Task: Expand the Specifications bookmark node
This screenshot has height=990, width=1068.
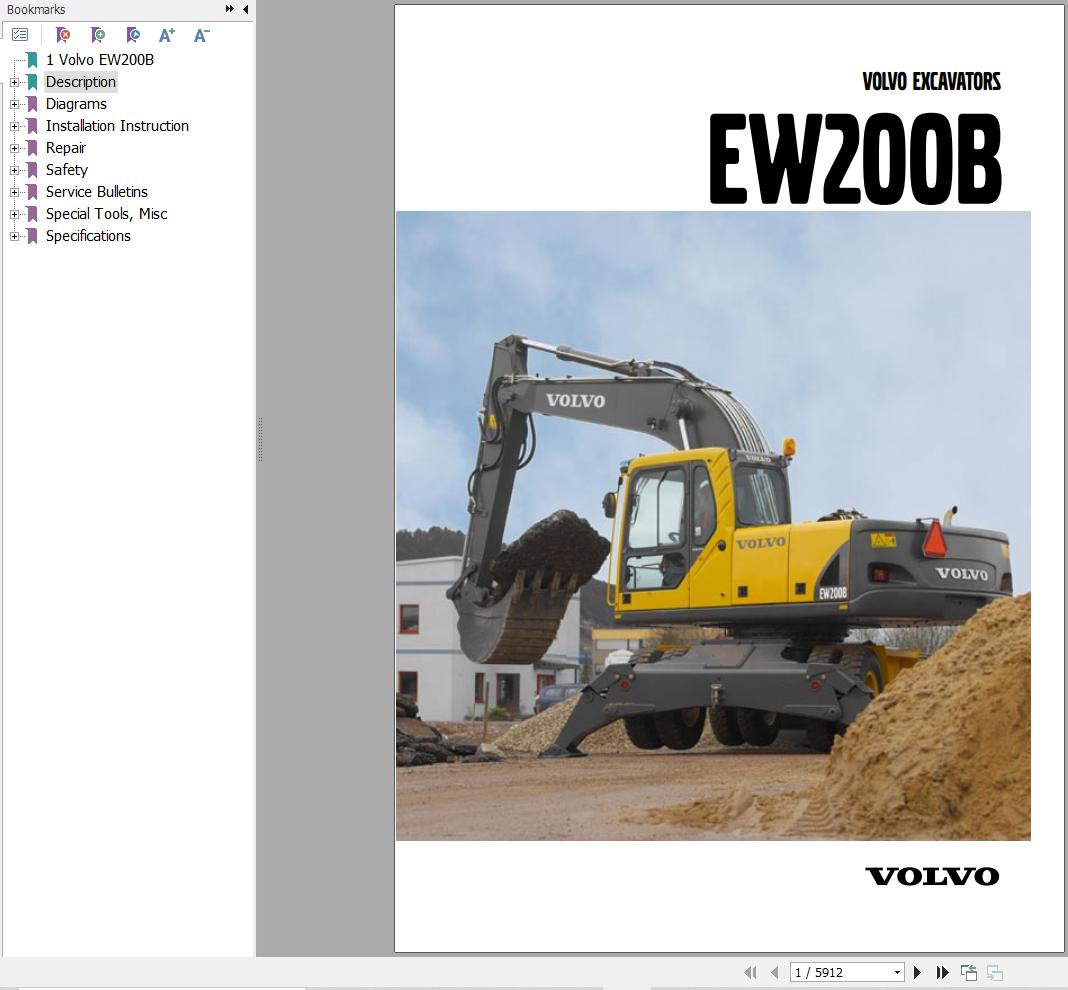Action: click(x=14, y=236)
